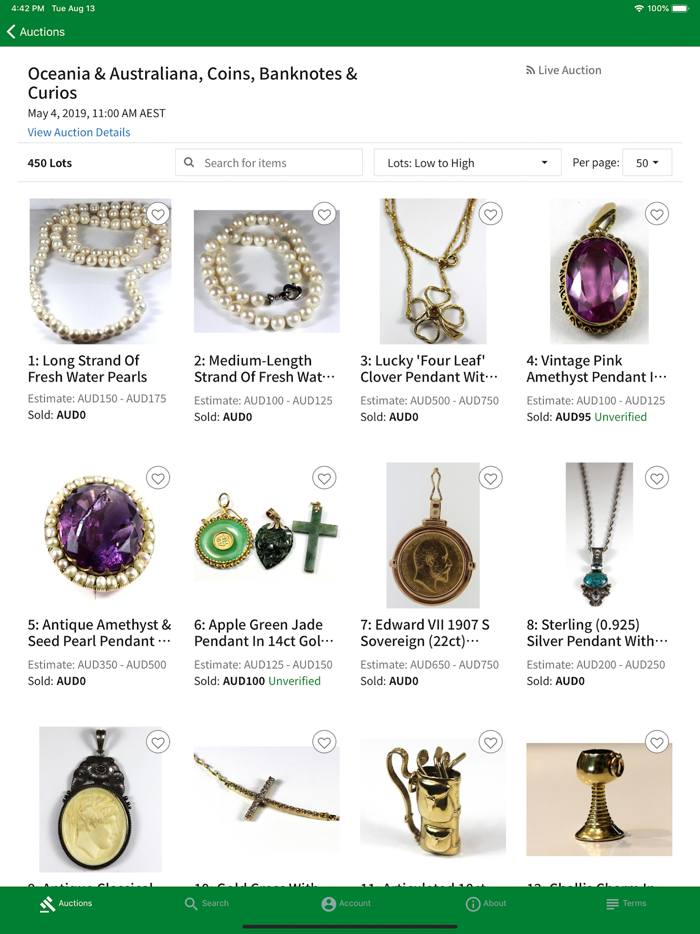The image size is (700, 934).
Task: Favorite the Antique Amethyst & Seed Pearl Pendant
Action: point(158,478)
